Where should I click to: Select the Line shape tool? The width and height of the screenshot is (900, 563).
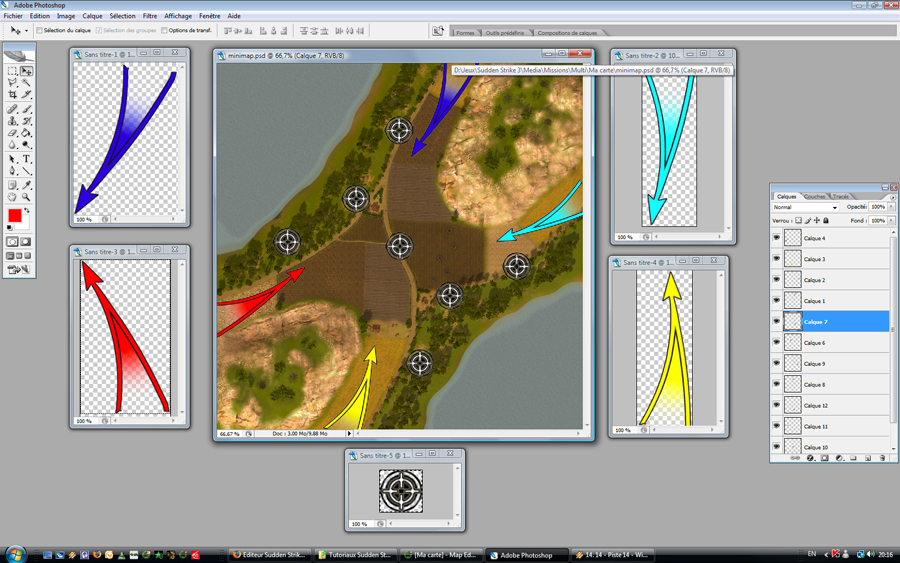26,171
